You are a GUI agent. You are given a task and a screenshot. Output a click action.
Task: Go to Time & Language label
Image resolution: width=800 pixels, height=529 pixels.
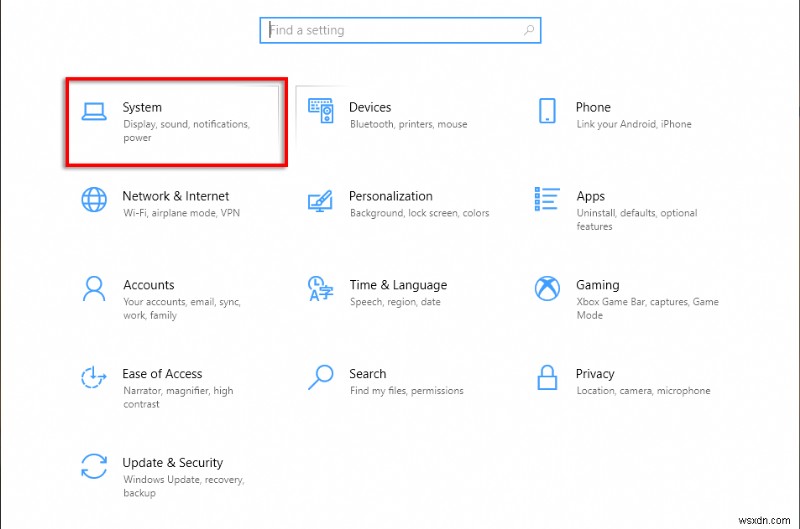[398, 285]
